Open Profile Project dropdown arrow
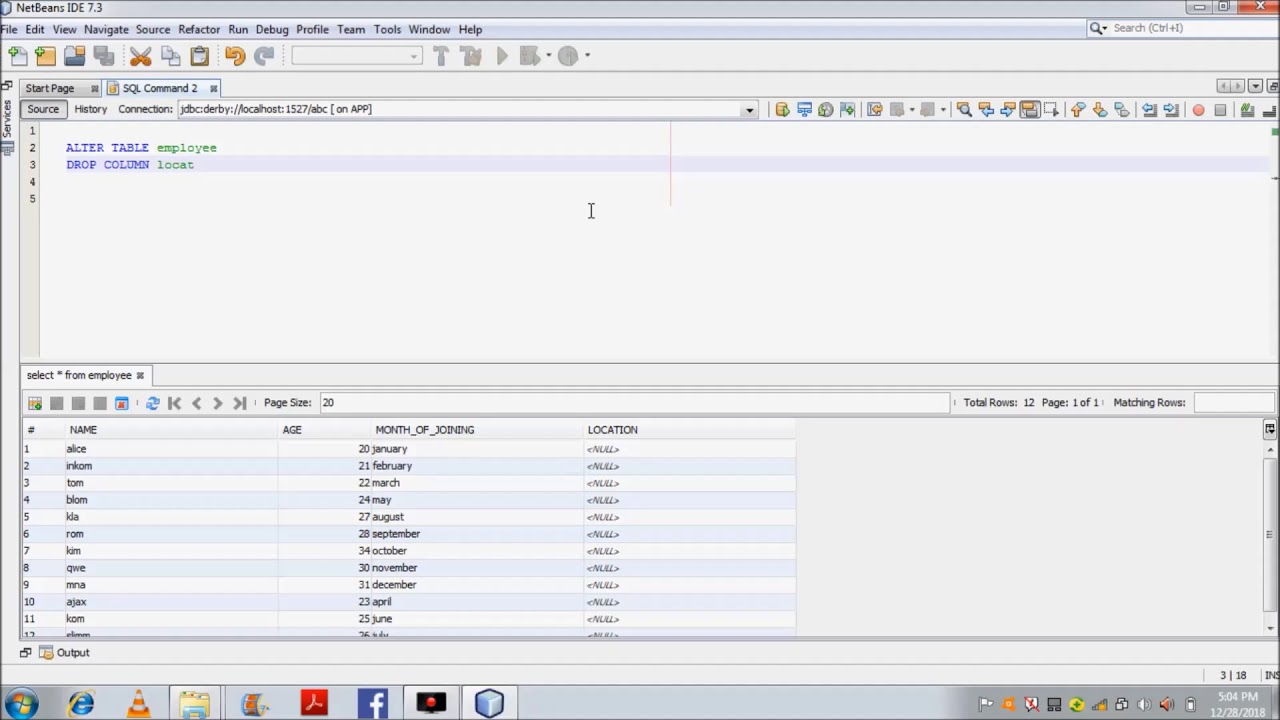The height and width of the screenshot is (720, 1280). (x=587, y=56)
